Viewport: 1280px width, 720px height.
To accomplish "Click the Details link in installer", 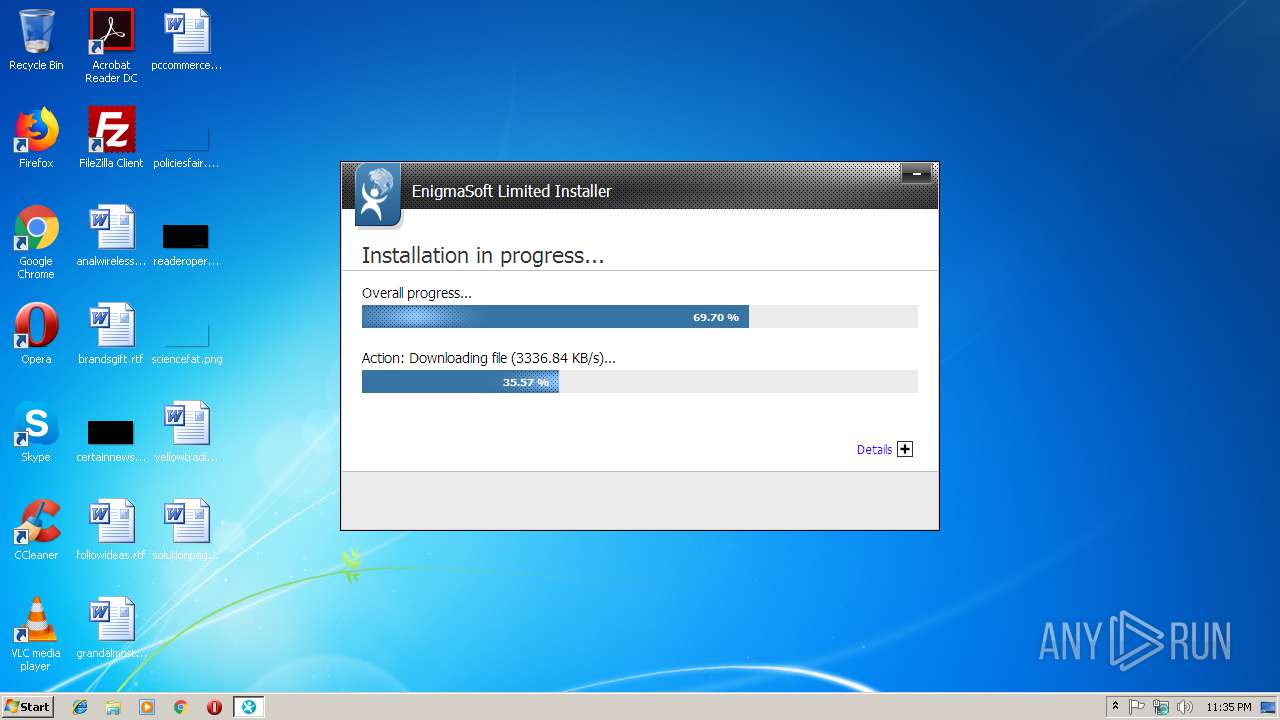I will 874,450.
